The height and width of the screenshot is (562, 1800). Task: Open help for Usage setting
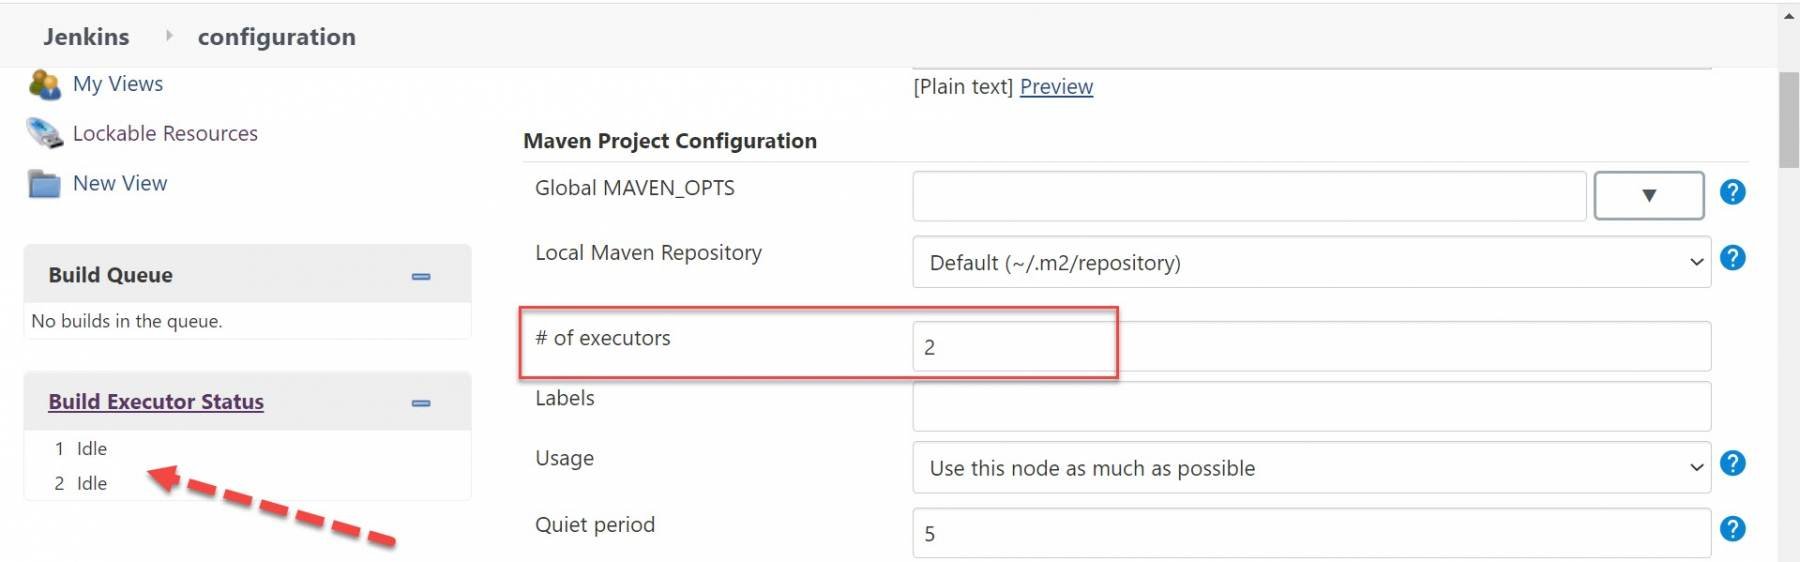pos(1732,463)
